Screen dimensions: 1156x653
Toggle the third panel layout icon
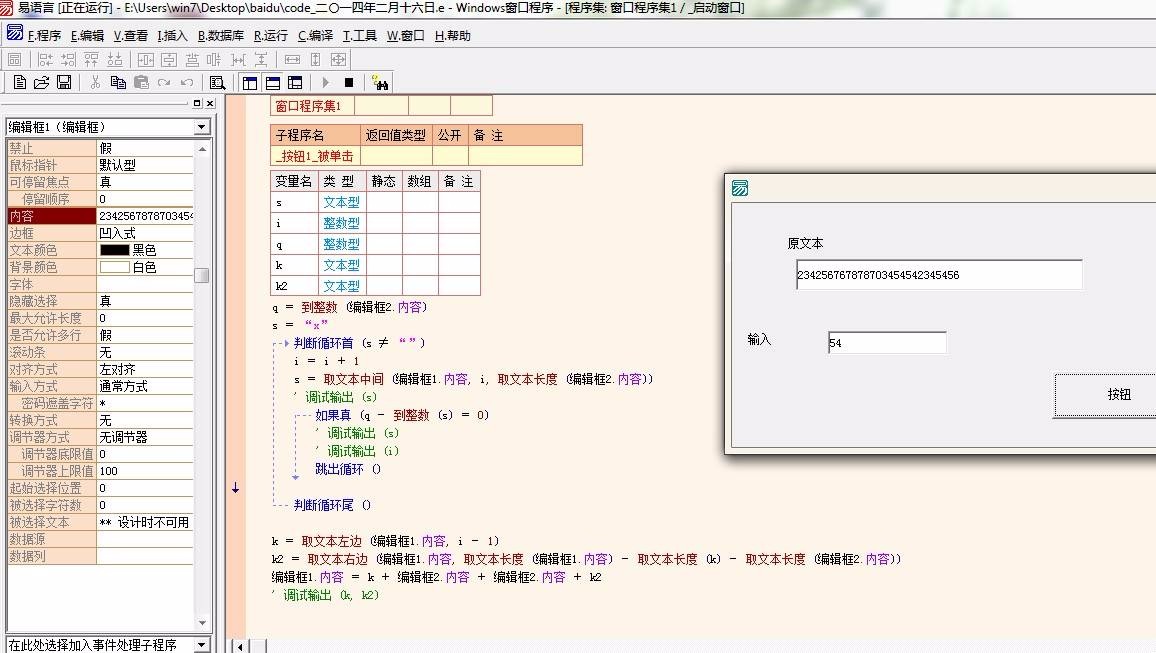(x=295, y=82)
